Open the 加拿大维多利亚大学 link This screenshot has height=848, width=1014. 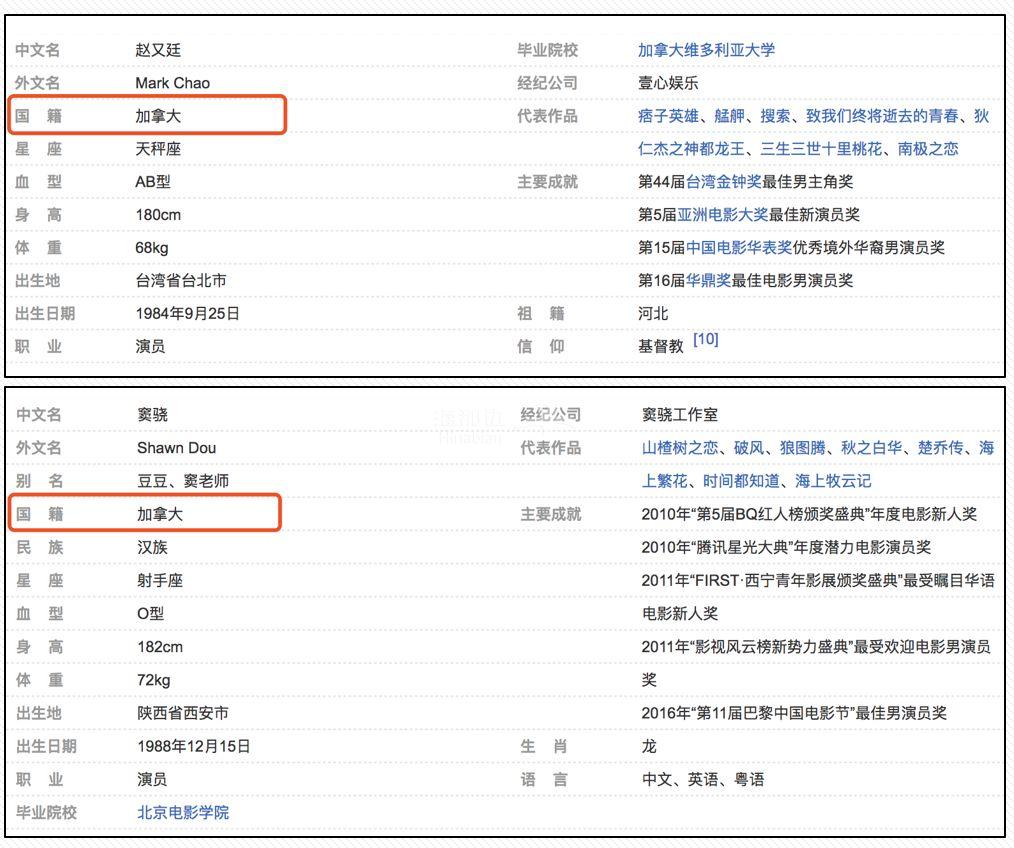pyautogui.click(x=706, y=50)
